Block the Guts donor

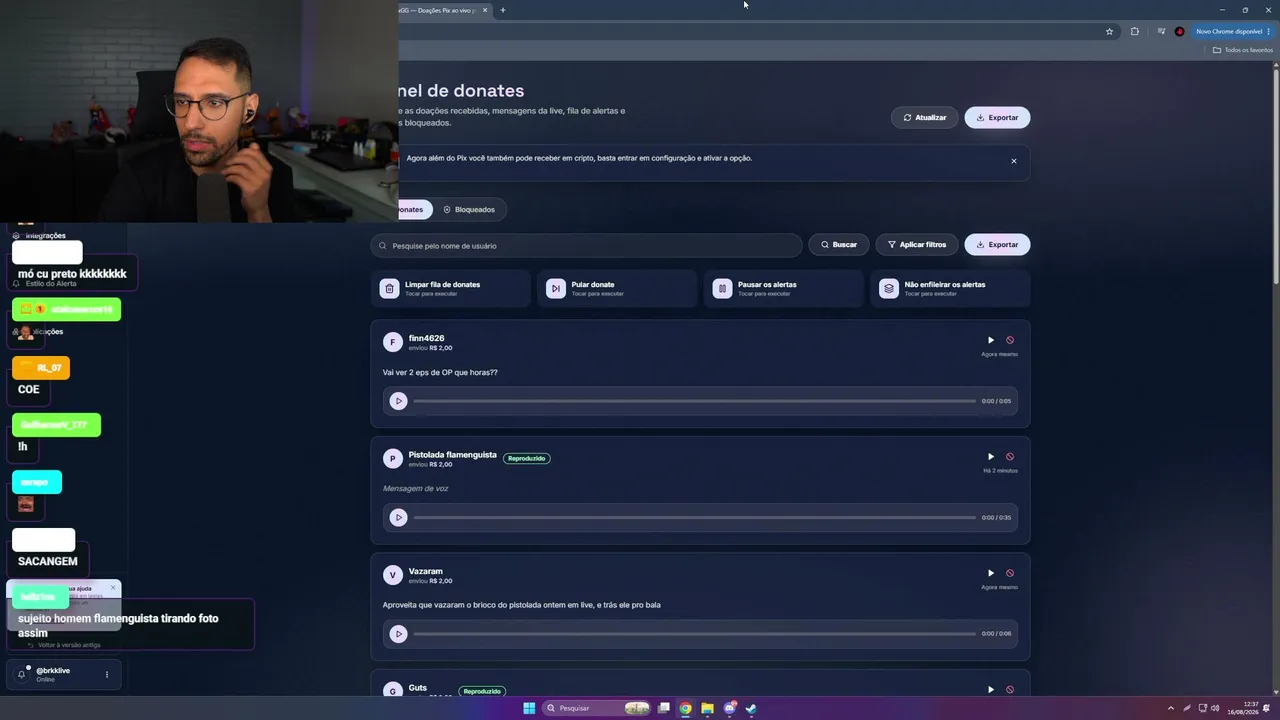point(1010,689)
